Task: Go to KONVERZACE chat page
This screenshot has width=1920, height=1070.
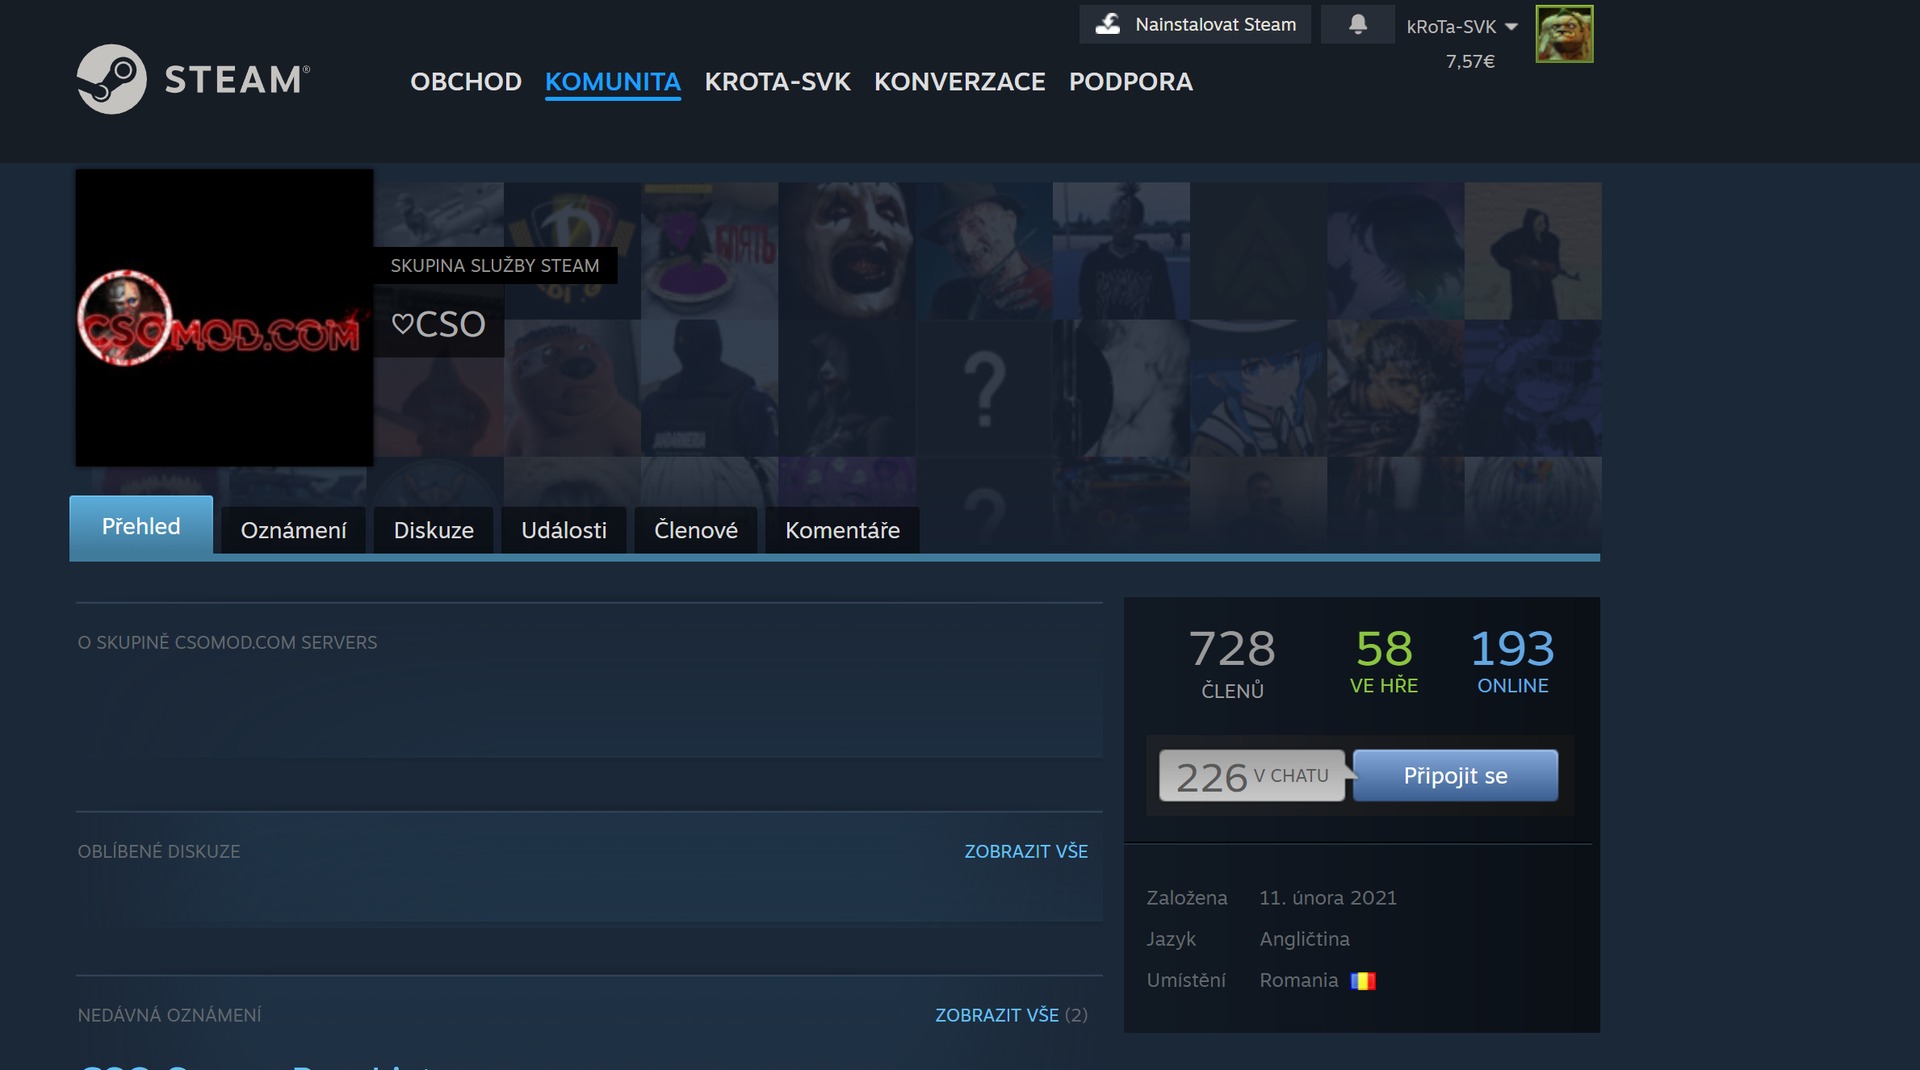Action: coord(959,82)
